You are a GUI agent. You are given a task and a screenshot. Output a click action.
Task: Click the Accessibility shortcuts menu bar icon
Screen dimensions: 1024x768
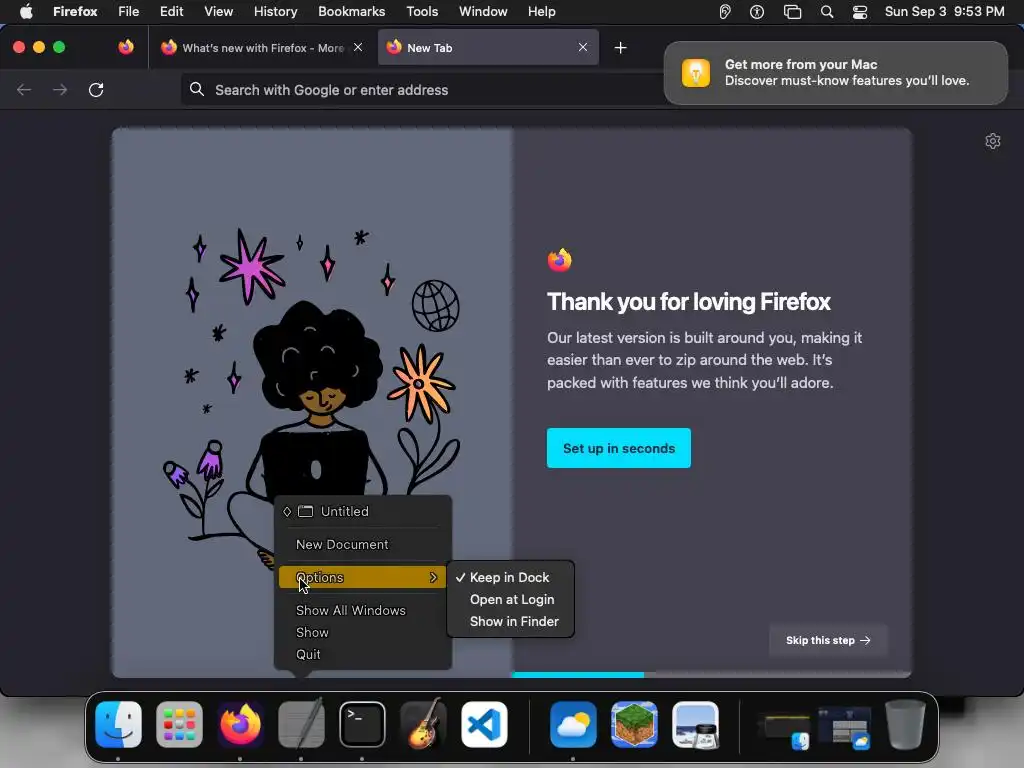pos(757,12)
